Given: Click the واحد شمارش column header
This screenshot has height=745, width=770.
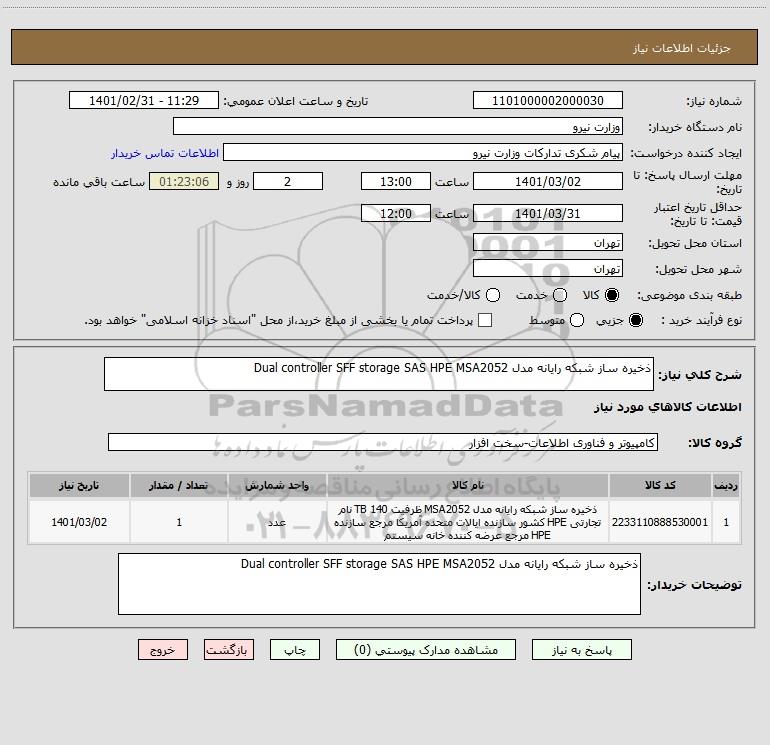Looking at the screenshot, I should (277, 485).
